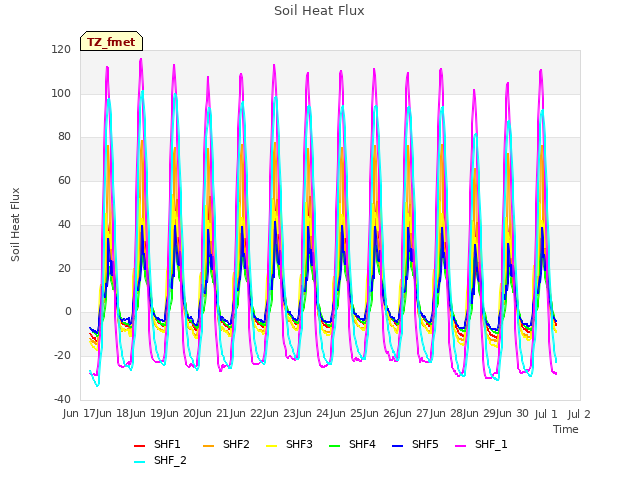640x480 pixels.
Task: Click the -40 y-axis tick label
Action: tap(62, 399)
